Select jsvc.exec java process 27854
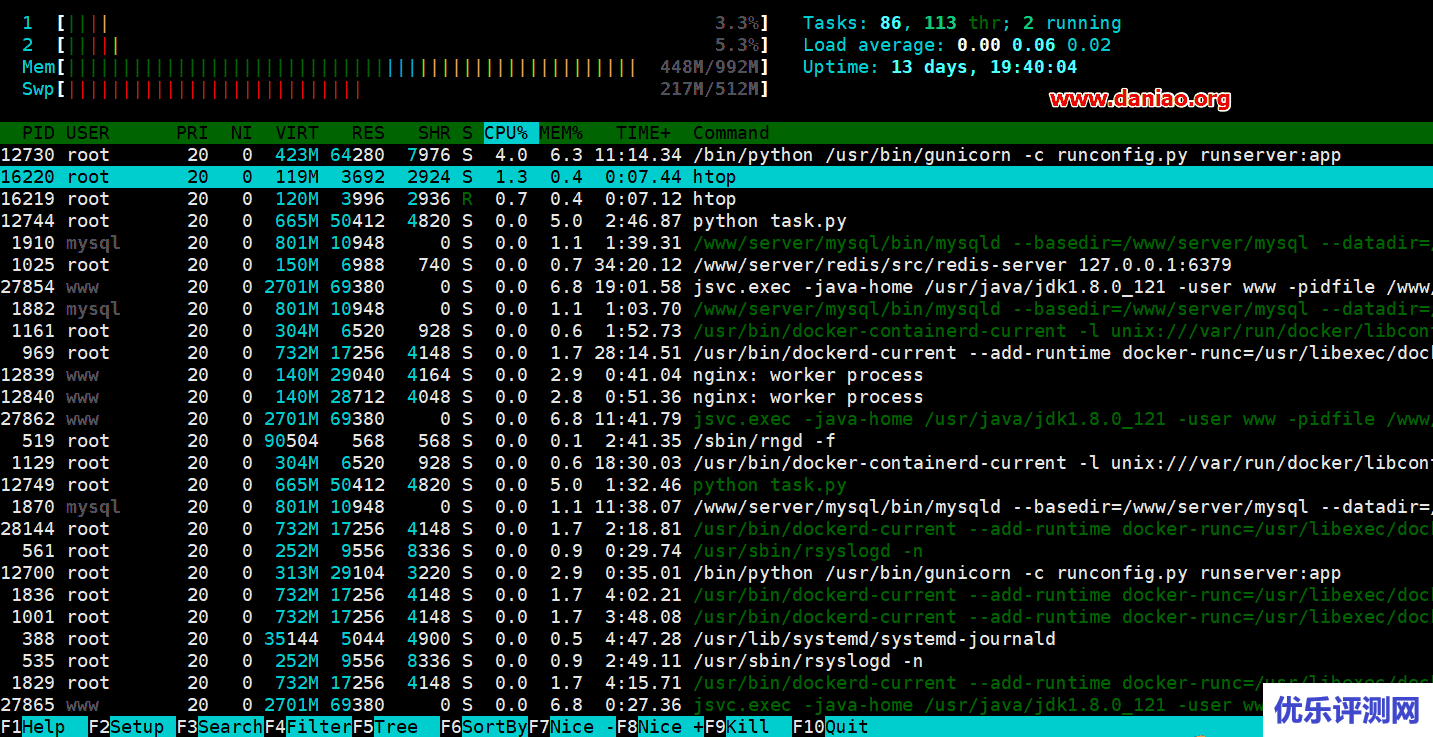The height and width of the screenshot is (737, 1433). point(716,287)
